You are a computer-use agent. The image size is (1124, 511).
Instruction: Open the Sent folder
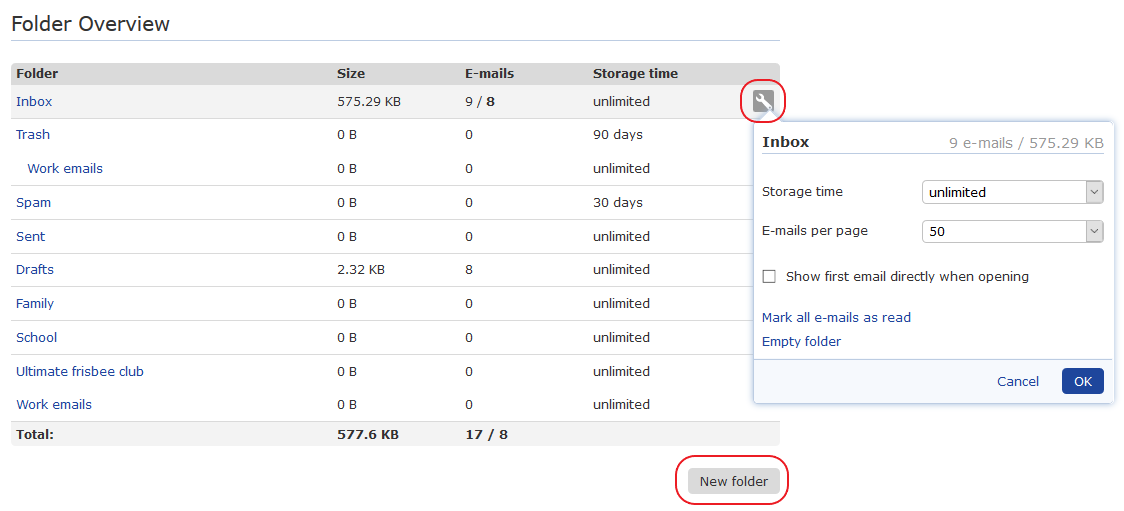(30, 237)
